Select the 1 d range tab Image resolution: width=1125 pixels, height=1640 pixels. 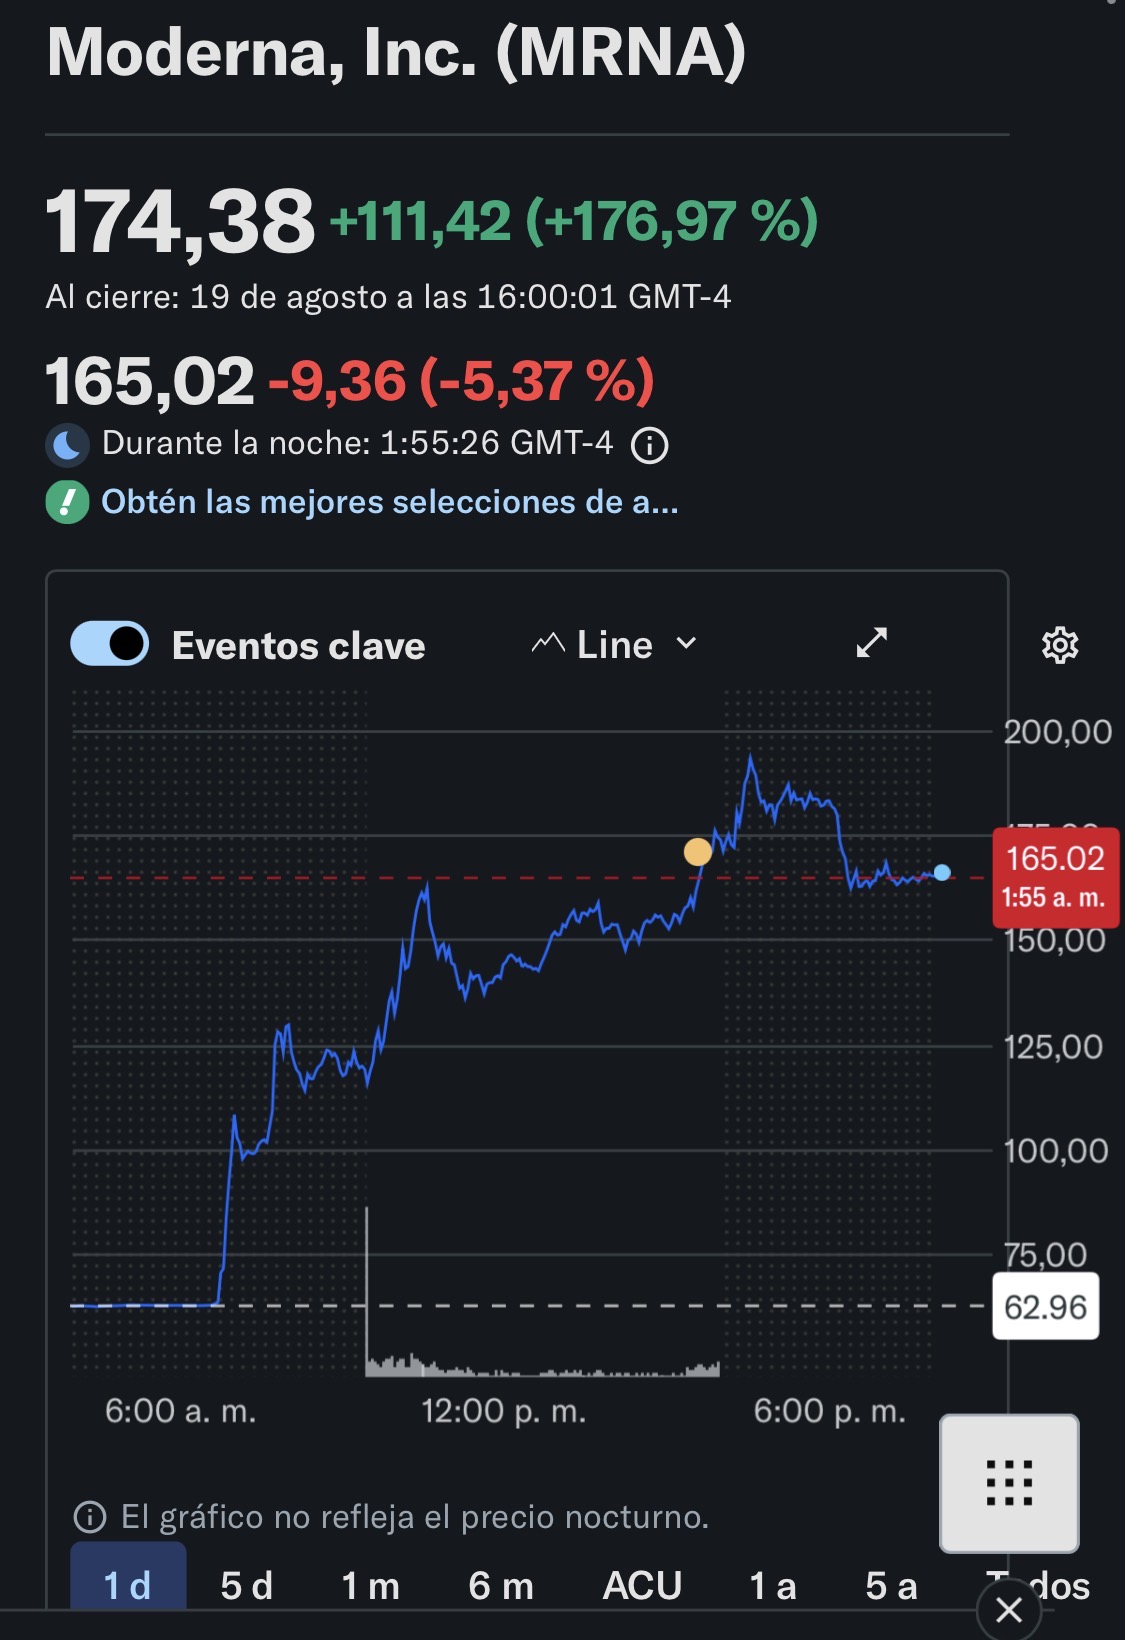click(128, 1584)
